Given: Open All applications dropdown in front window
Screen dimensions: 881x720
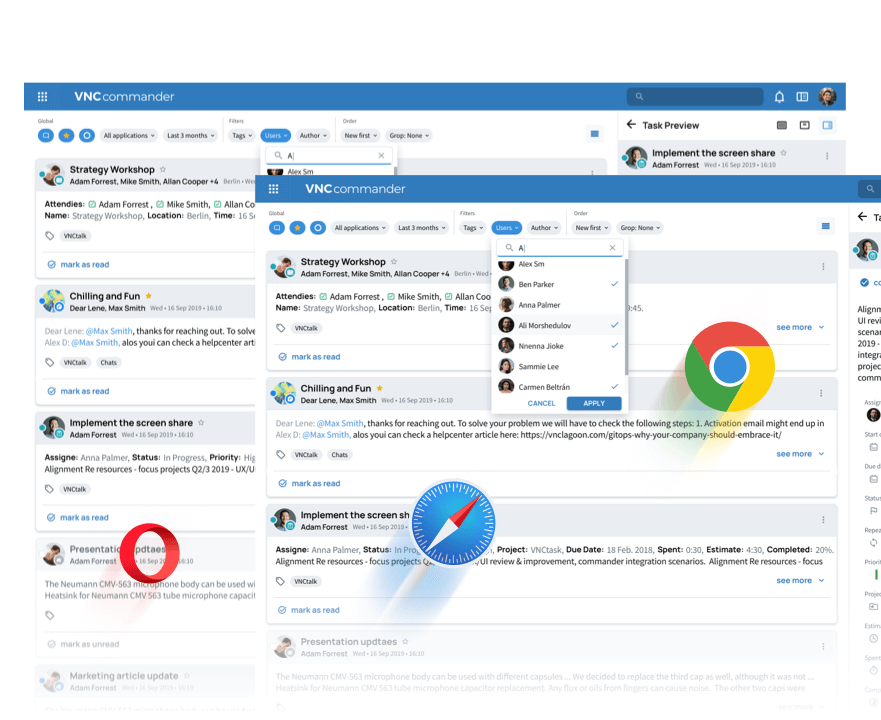Looking at the screenshot, I should [x=360, y=228].
